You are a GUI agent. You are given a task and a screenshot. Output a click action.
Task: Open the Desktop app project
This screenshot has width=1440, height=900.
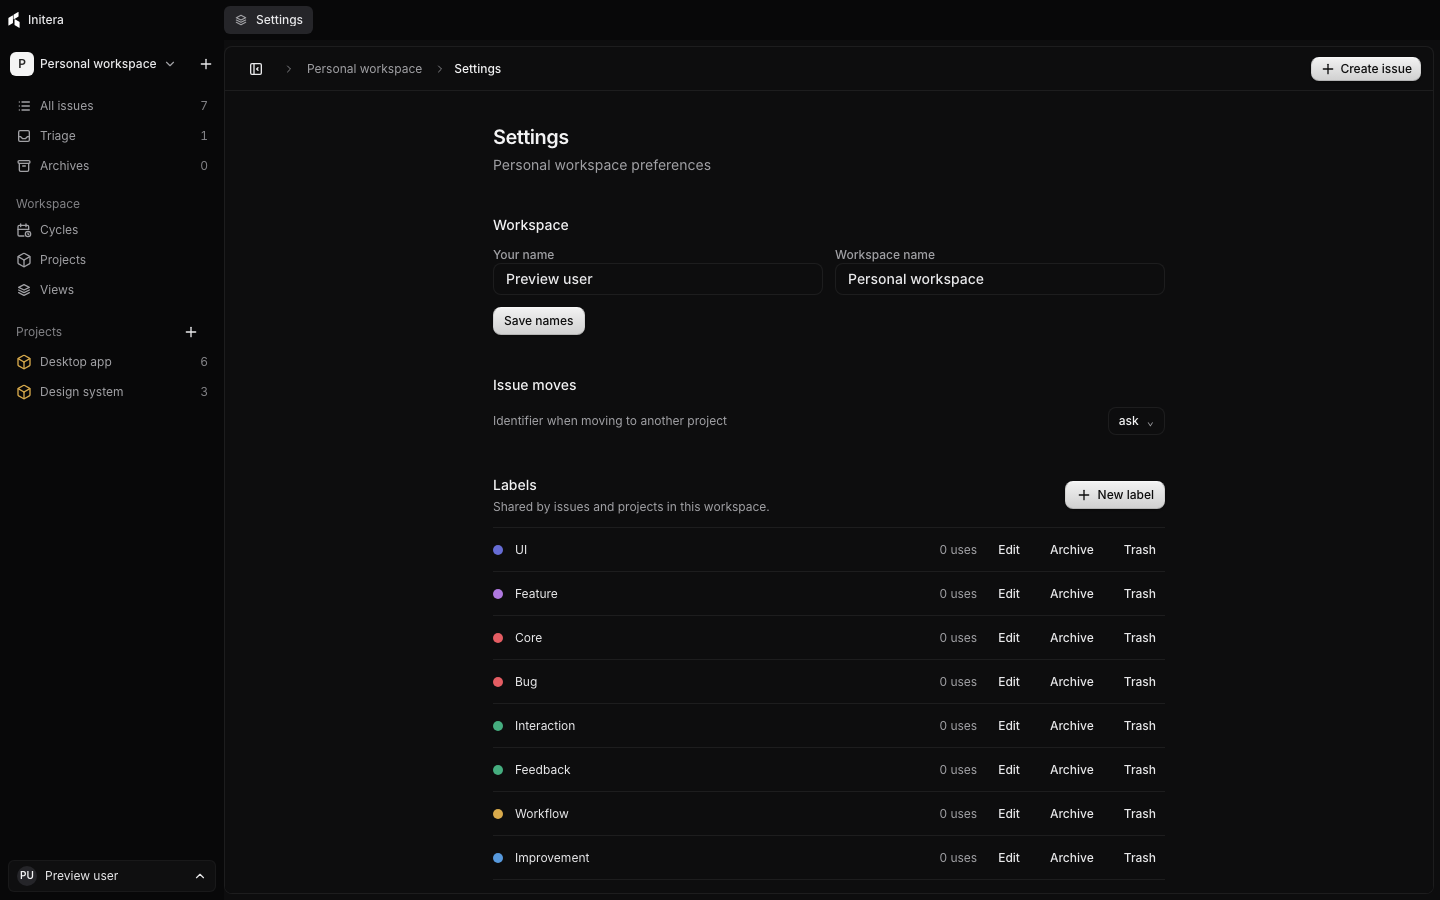point(112,362)
